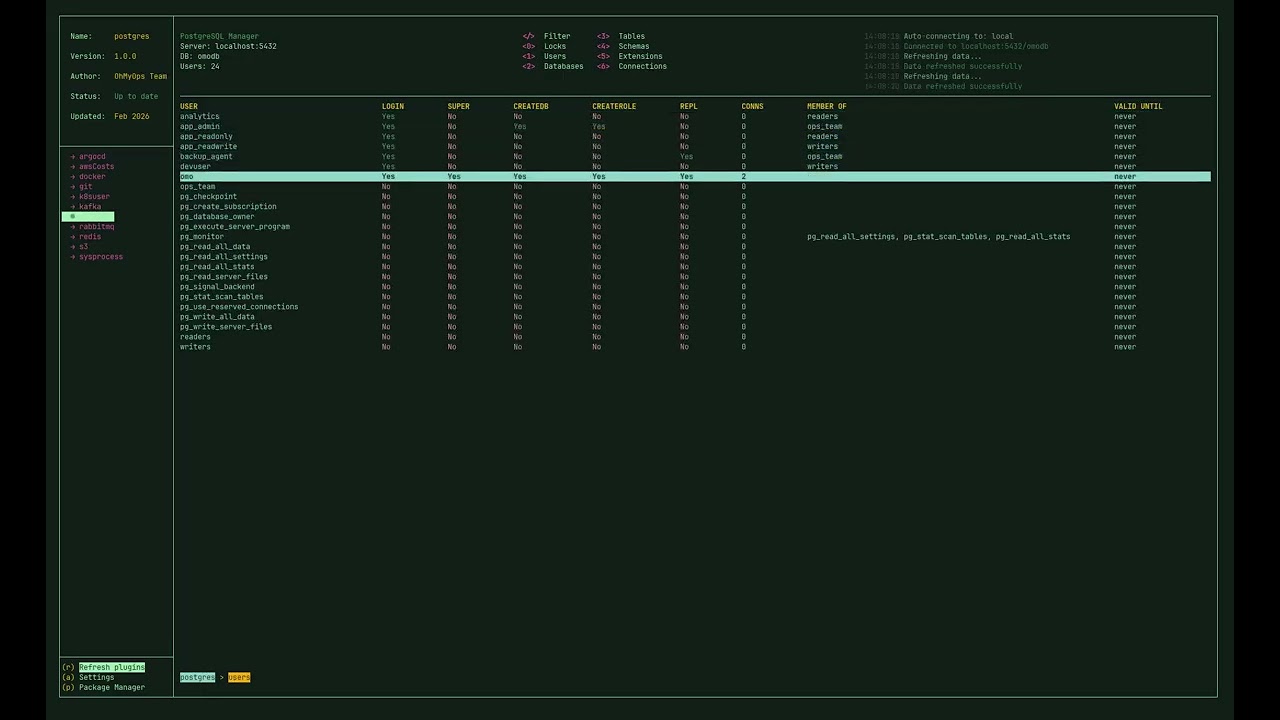Open the argocd plugin in the sidebar
The width and height of the screenshot is (1280, 720).
pyautogui.click(x=92, y=157)
